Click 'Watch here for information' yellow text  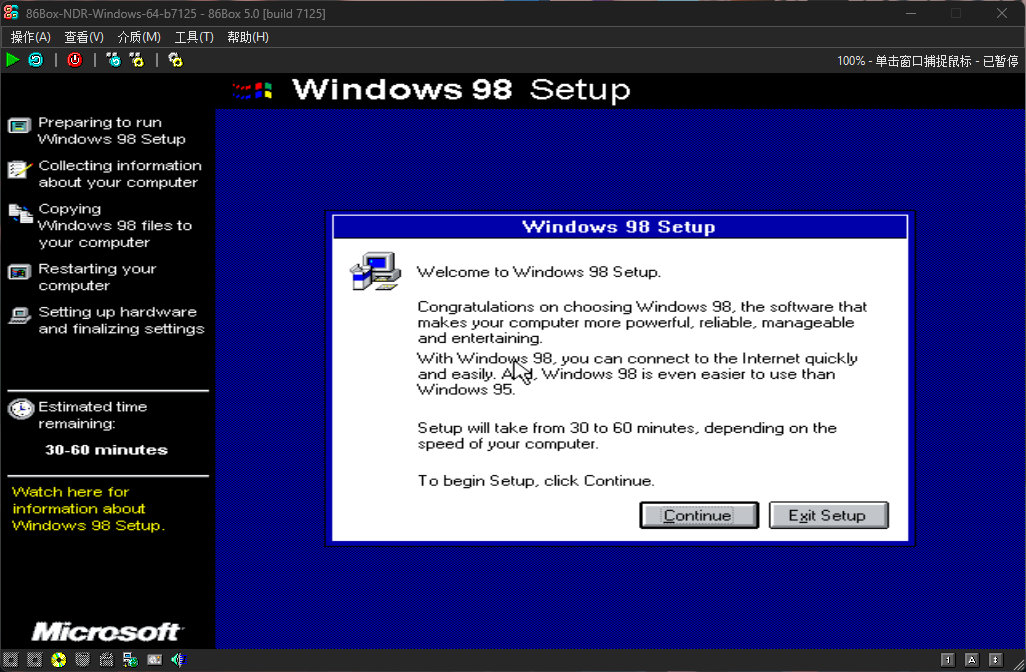pos(88,508)
